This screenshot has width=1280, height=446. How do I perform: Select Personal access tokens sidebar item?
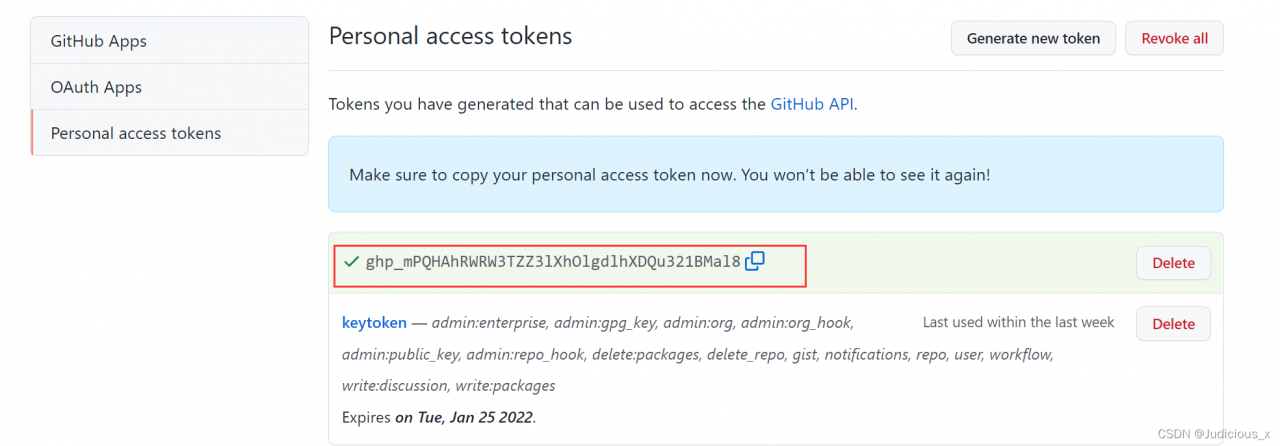(169, 133)
